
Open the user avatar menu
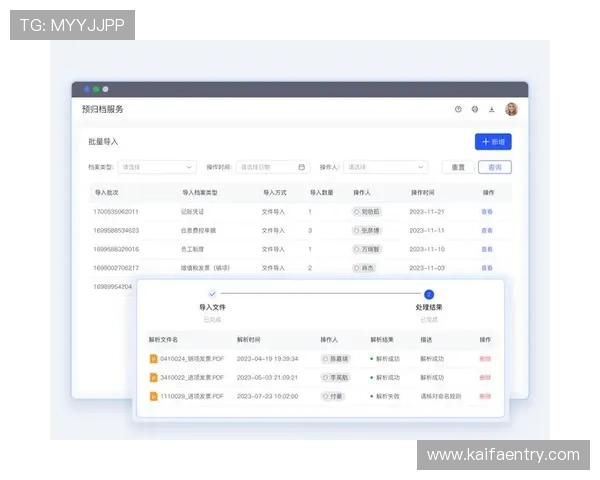point(511,109)
